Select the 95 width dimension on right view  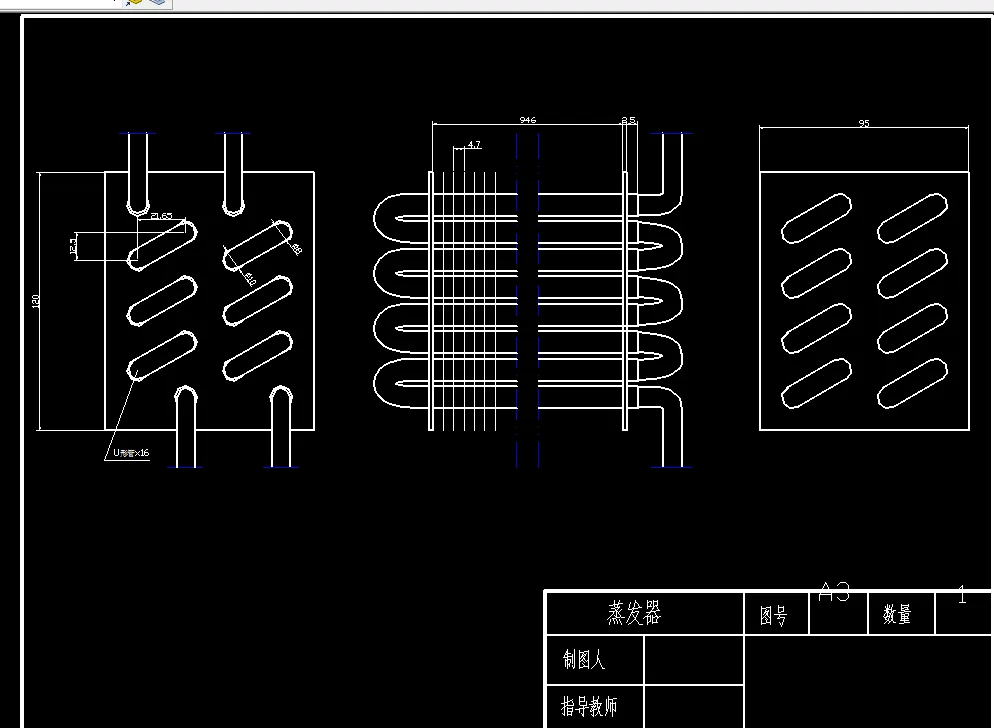(x=863, y=124)
